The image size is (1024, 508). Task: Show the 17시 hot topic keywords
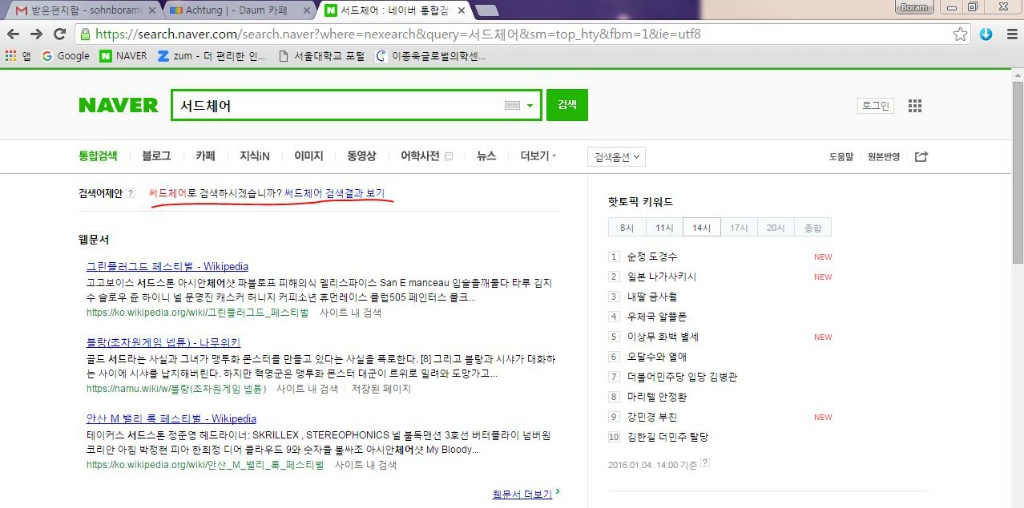[x=739, y=227]
